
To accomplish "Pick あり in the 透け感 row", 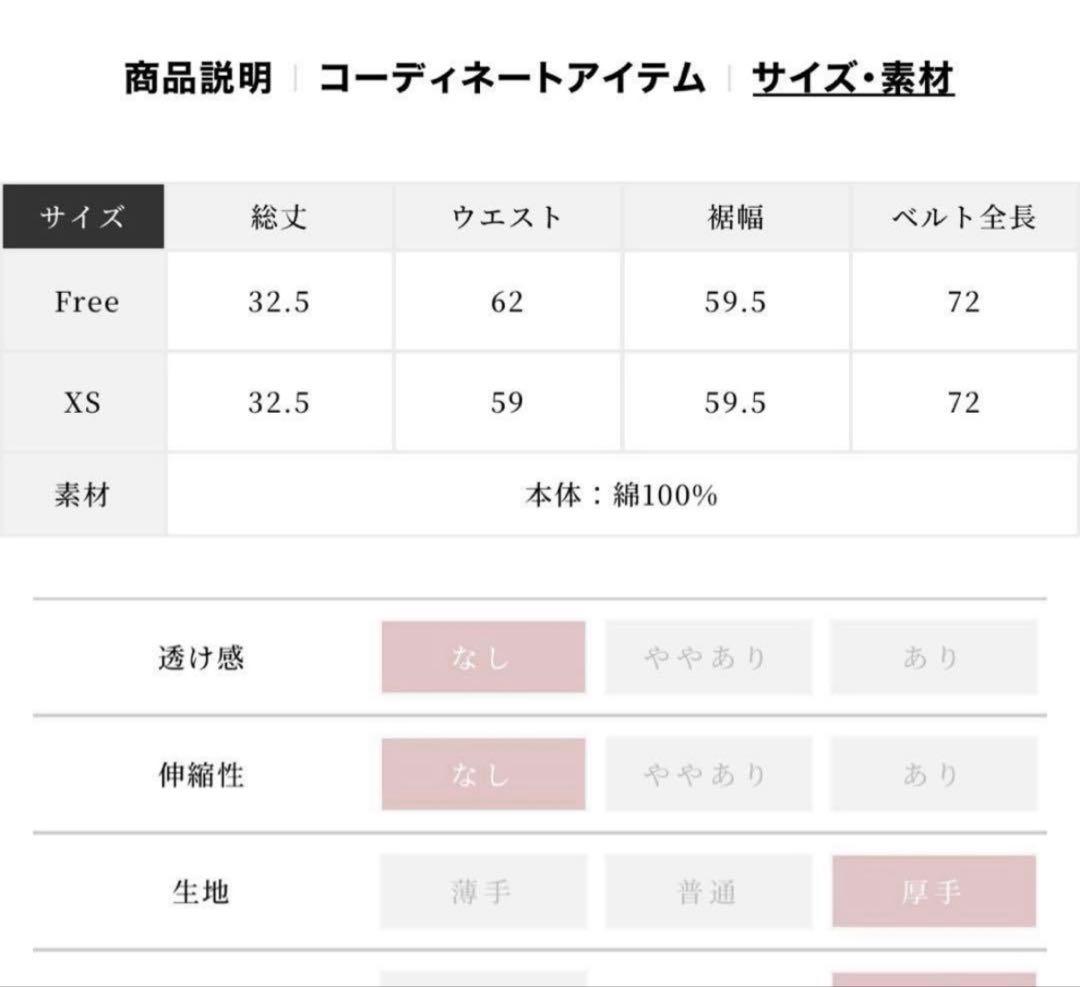I will (x=933, y=657).
